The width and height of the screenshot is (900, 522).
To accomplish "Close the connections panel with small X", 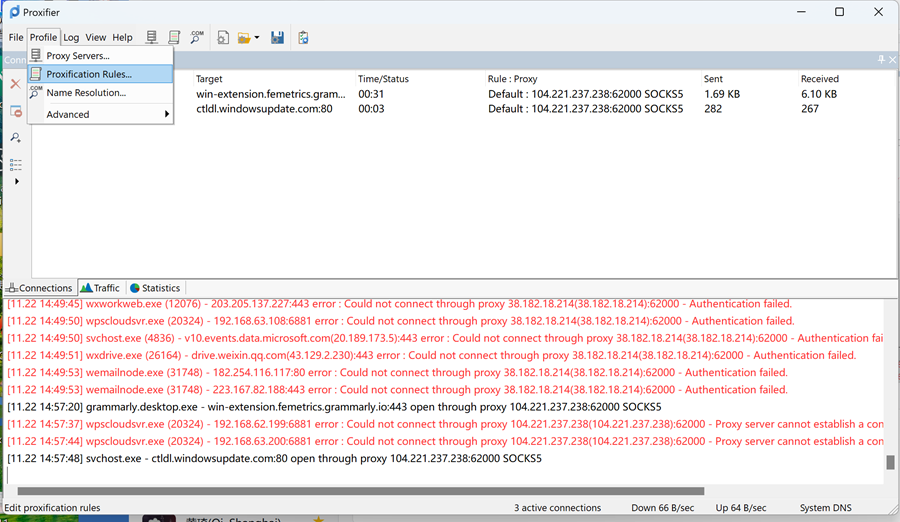I will [x=893, y=60].
